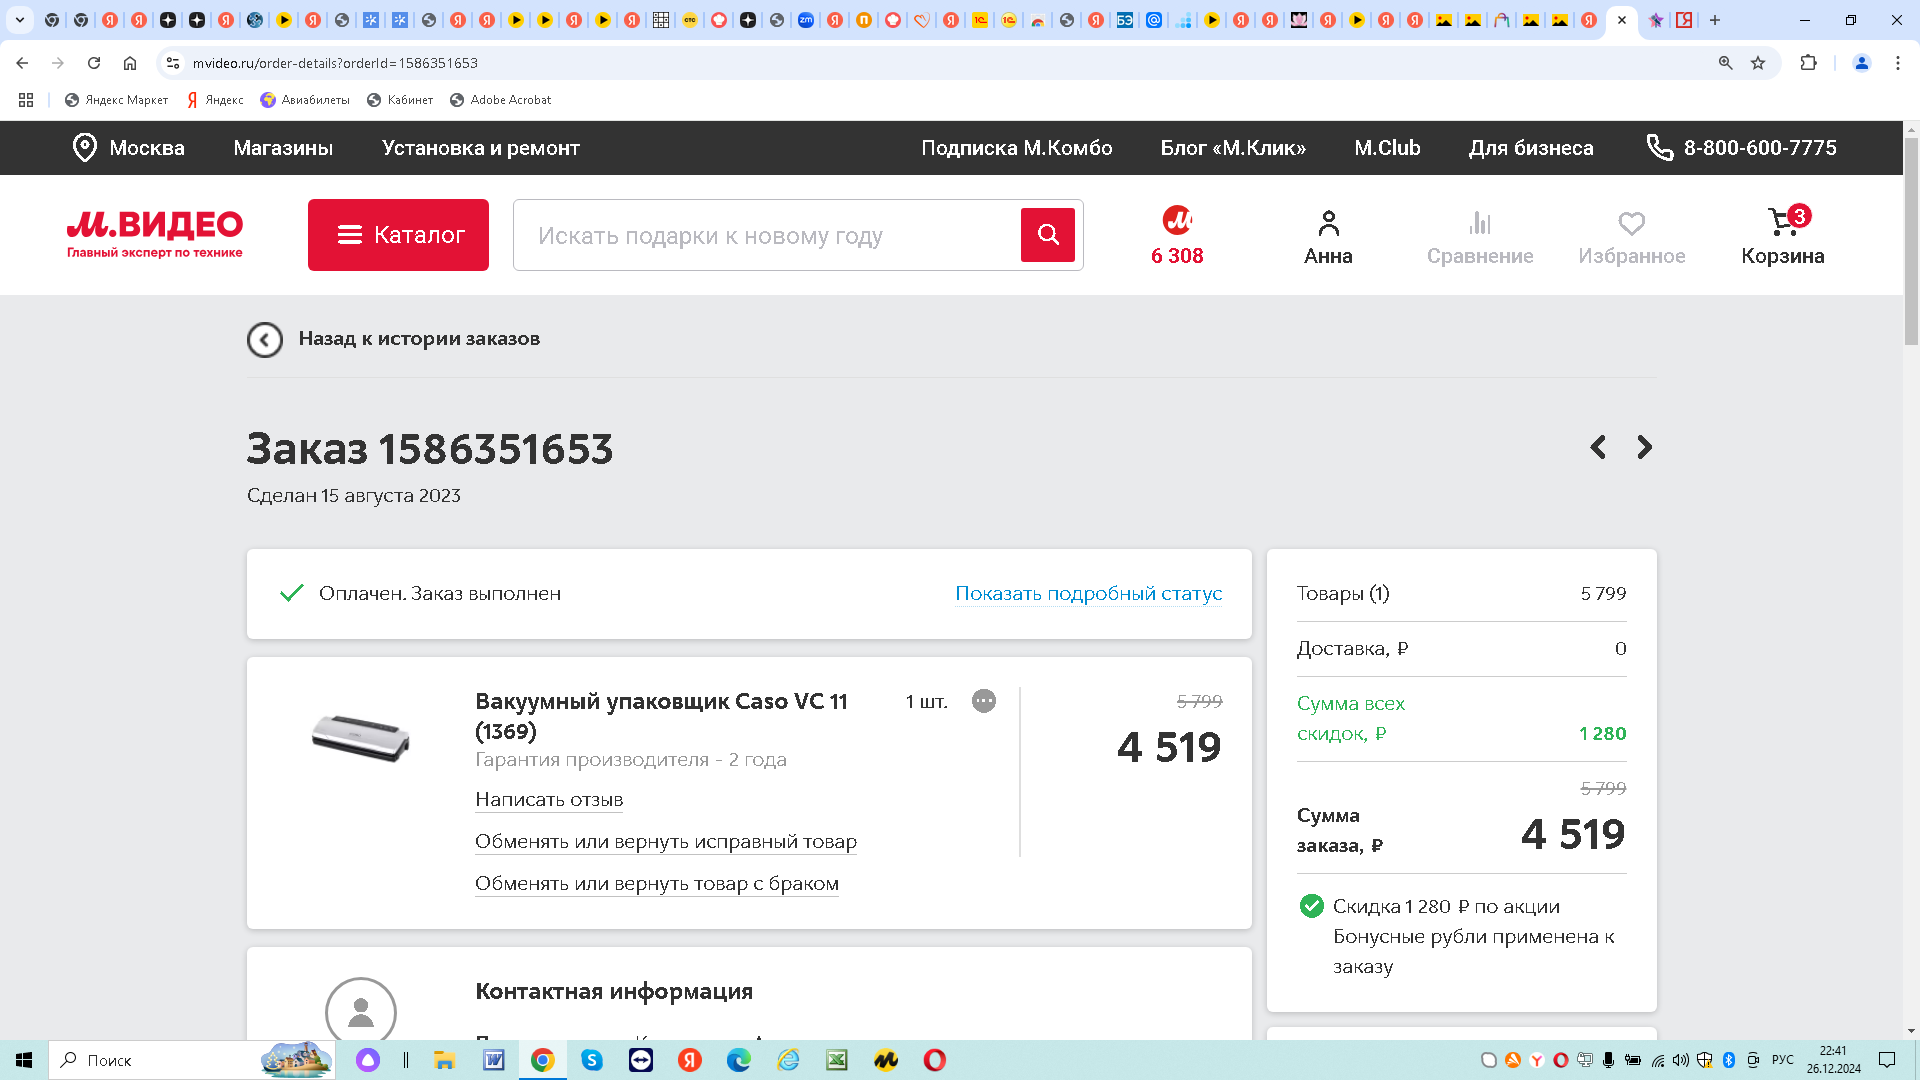Image resolution: width=1920 pixels, height=1080 pixels.
Task: Click the page vertical scrollbar
Action: 1911,240
